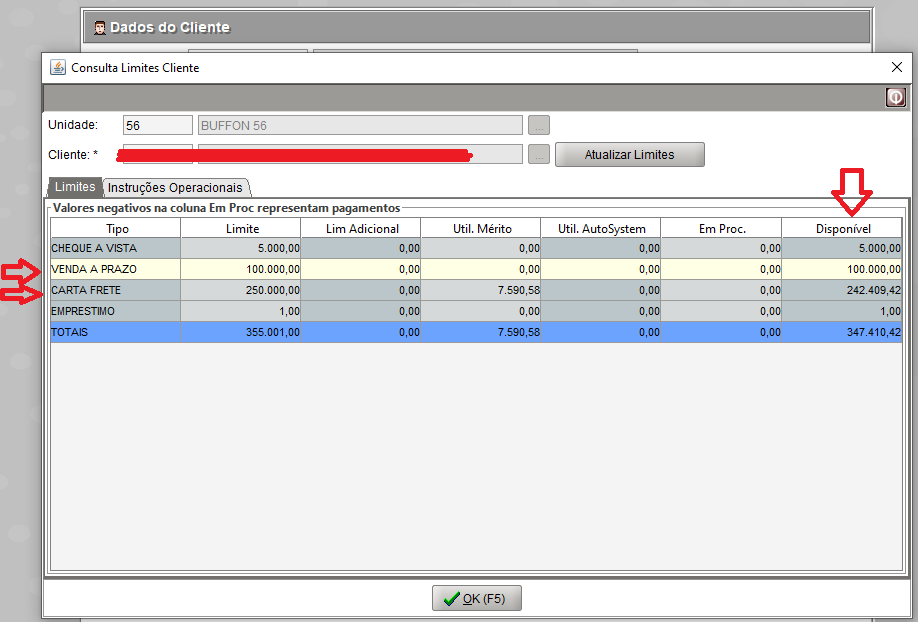Select the CHEQUE A VISTA row
Viewport: 918px width, 622px height.
(116, 248)
